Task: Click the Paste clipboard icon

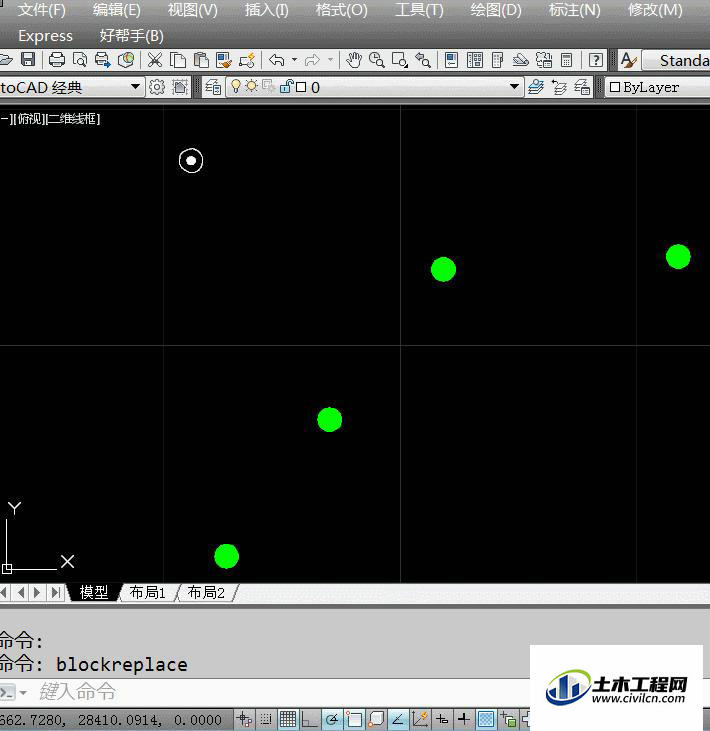Action: tap(201, 60)
